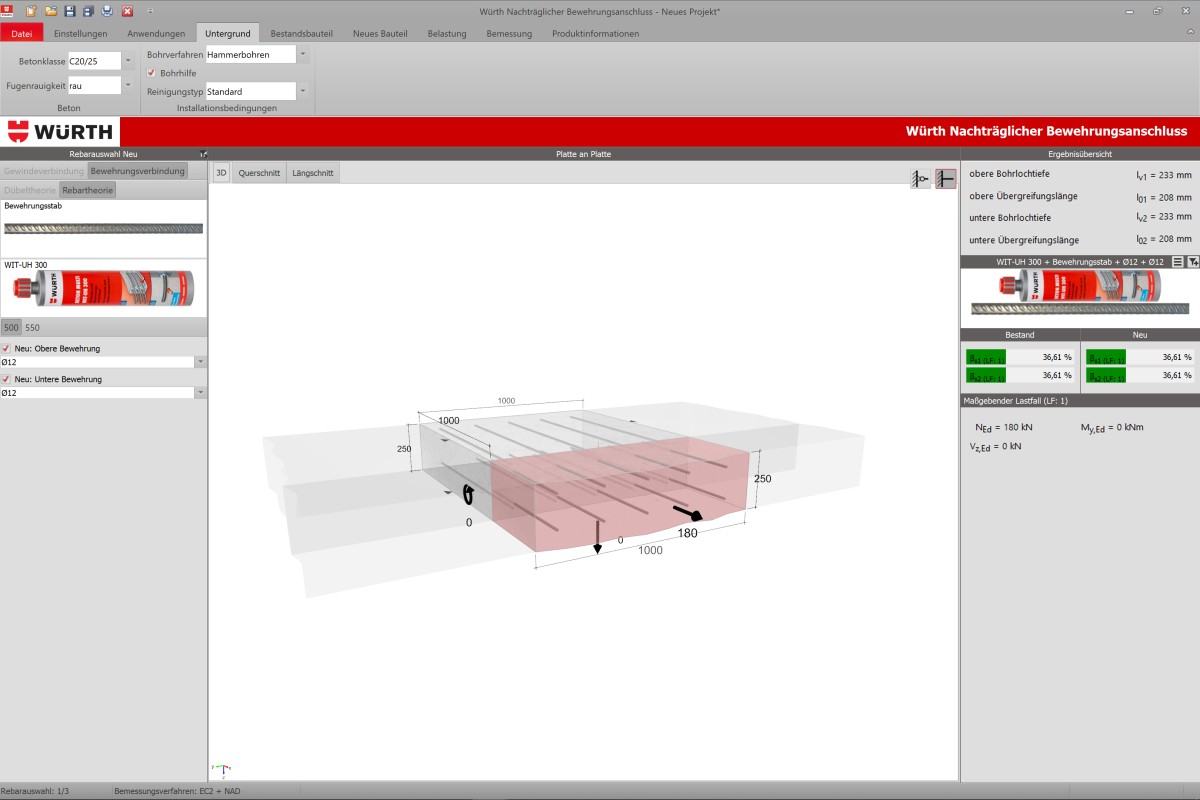Viewport: 1200px width, 800px height.
Task: Open the list icon beside WIT-UH 300 result header
Action: click(1178, 261)
